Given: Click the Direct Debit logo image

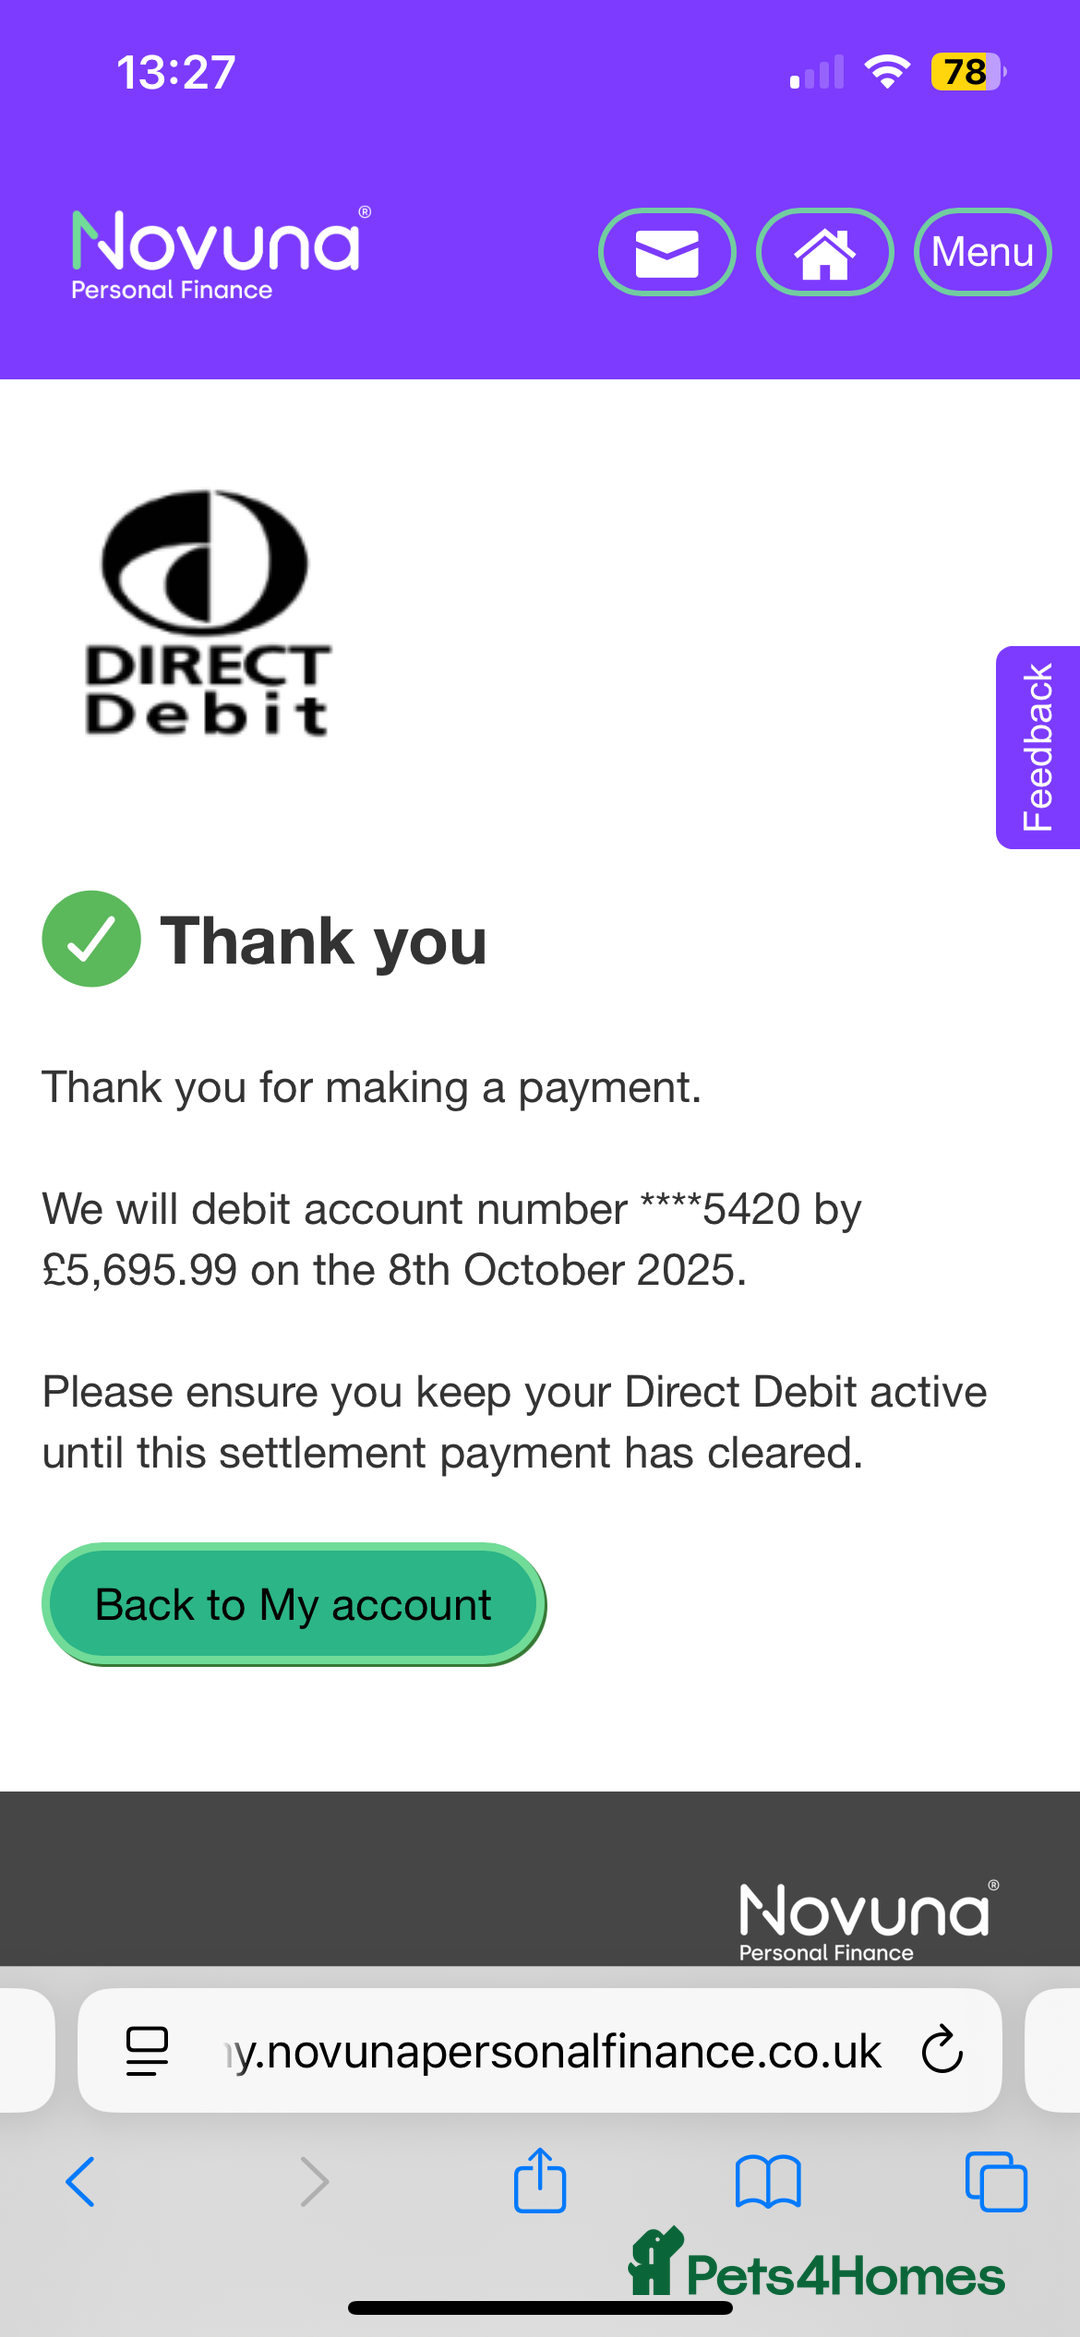Looking at the screenshot, I should click(x=207, y=614).
